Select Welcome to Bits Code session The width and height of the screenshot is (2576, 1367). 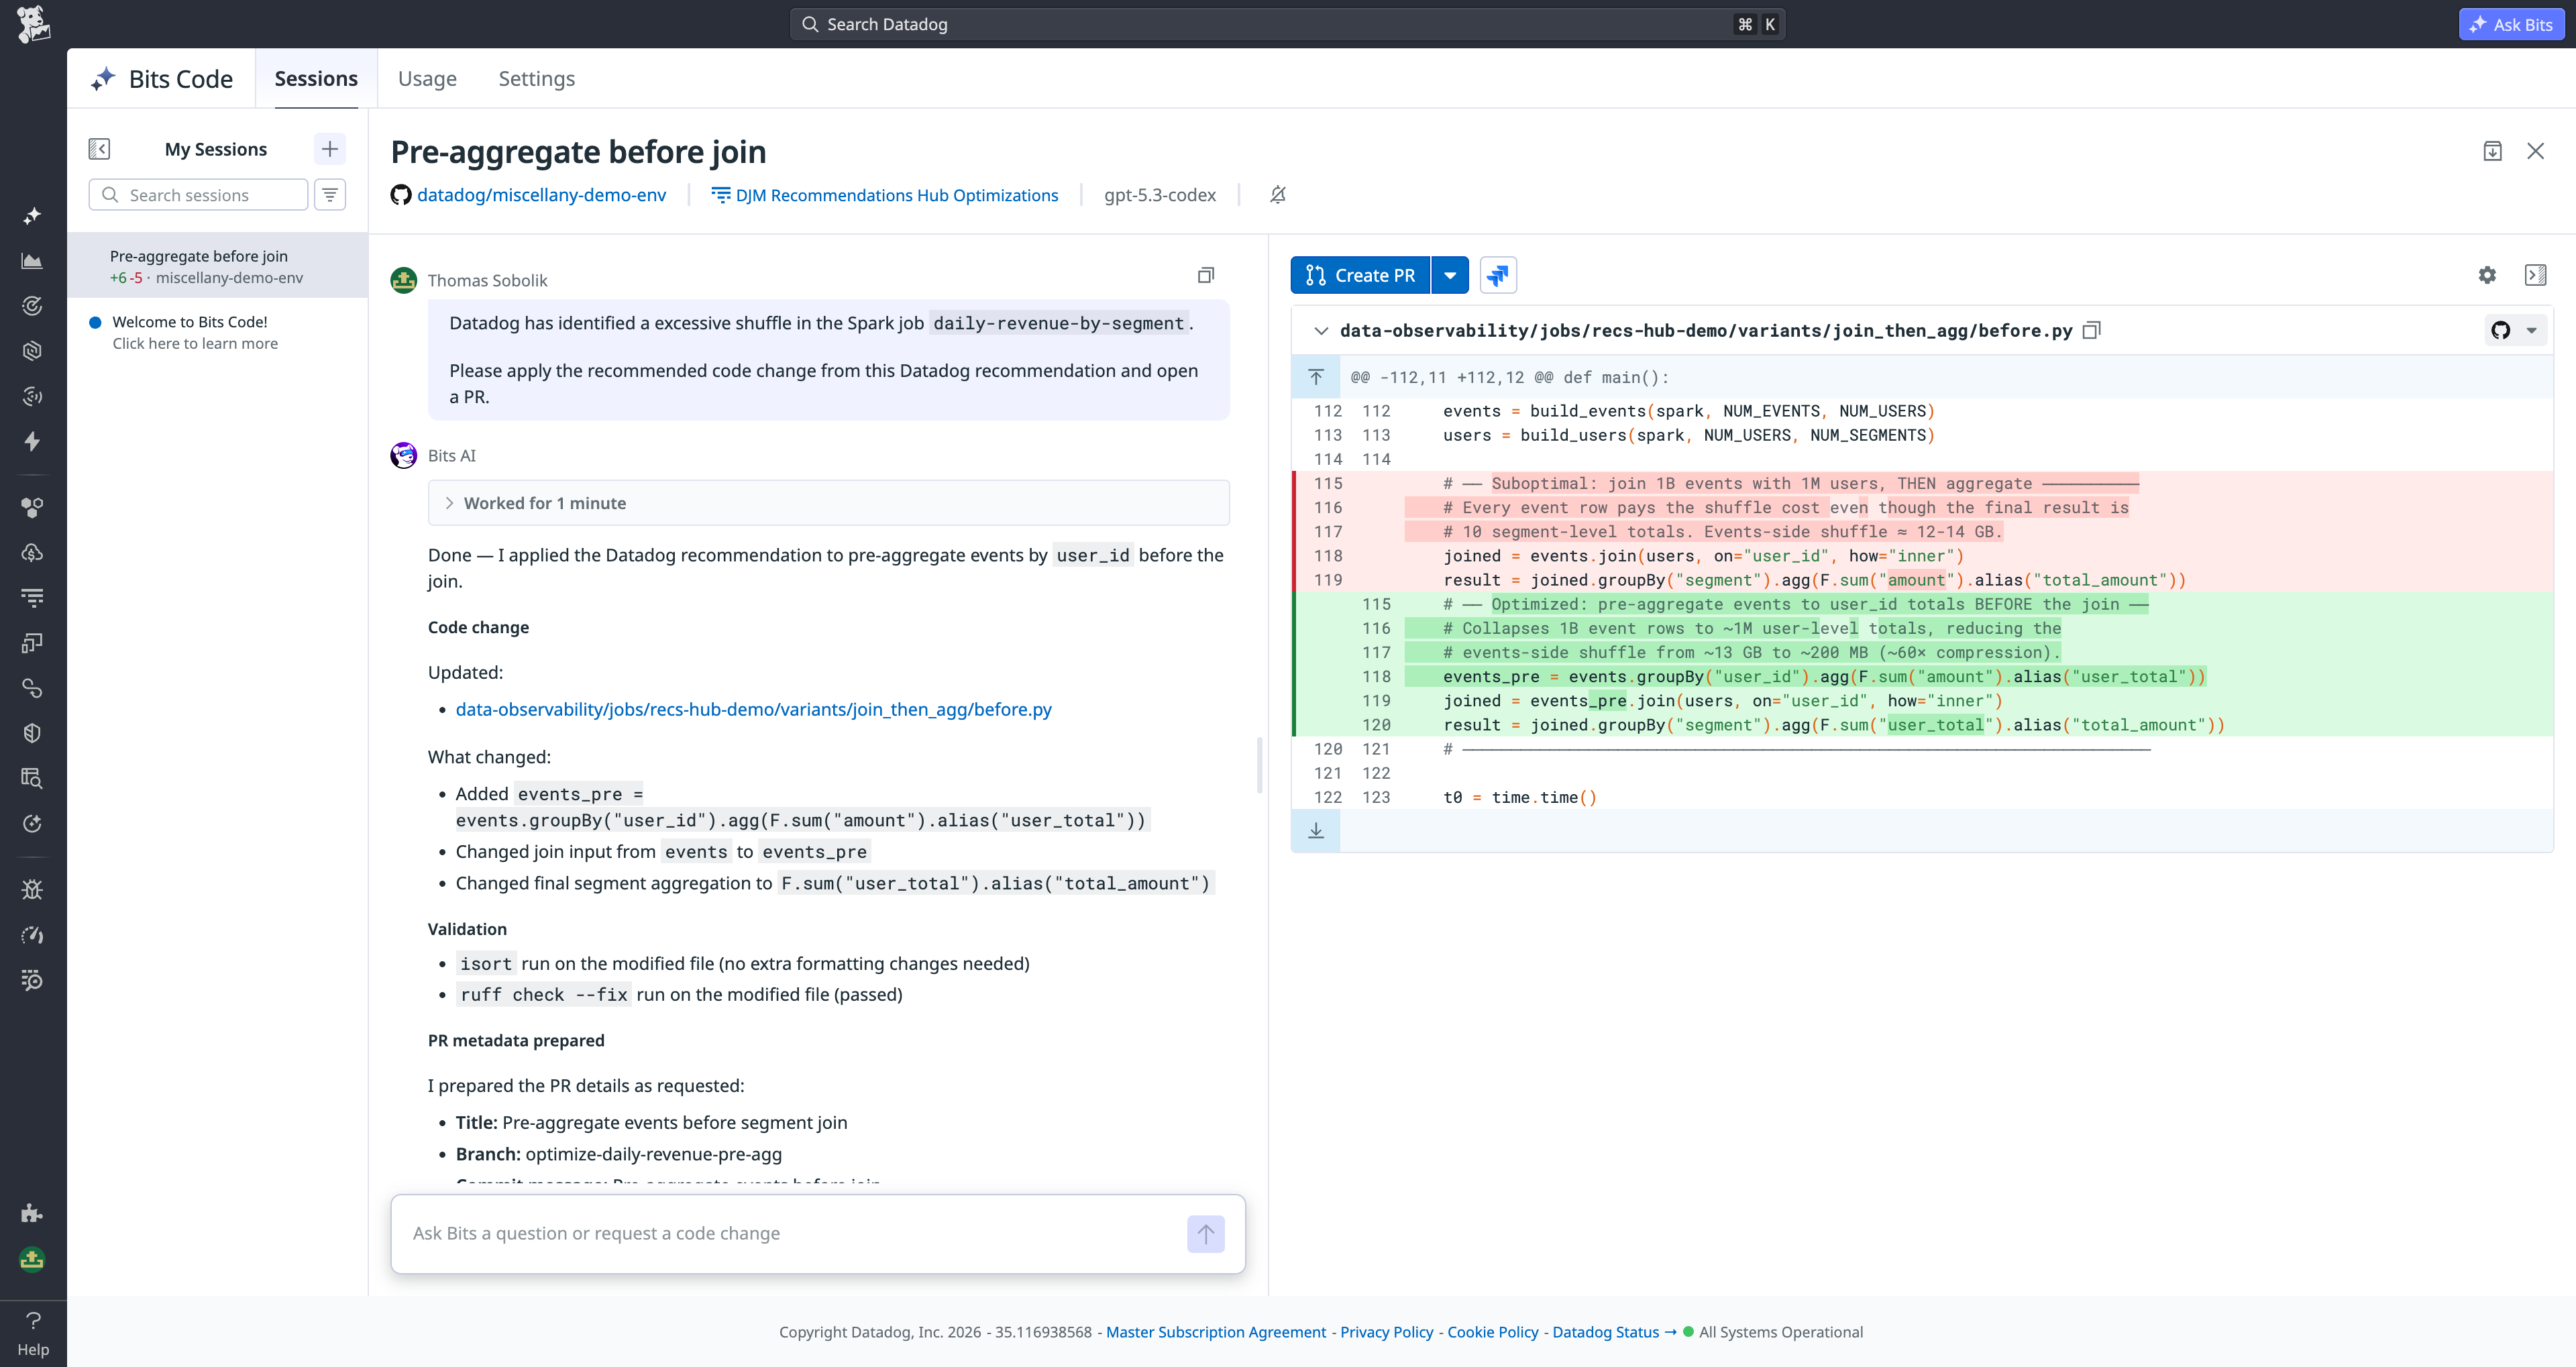(x=217, y=332)
